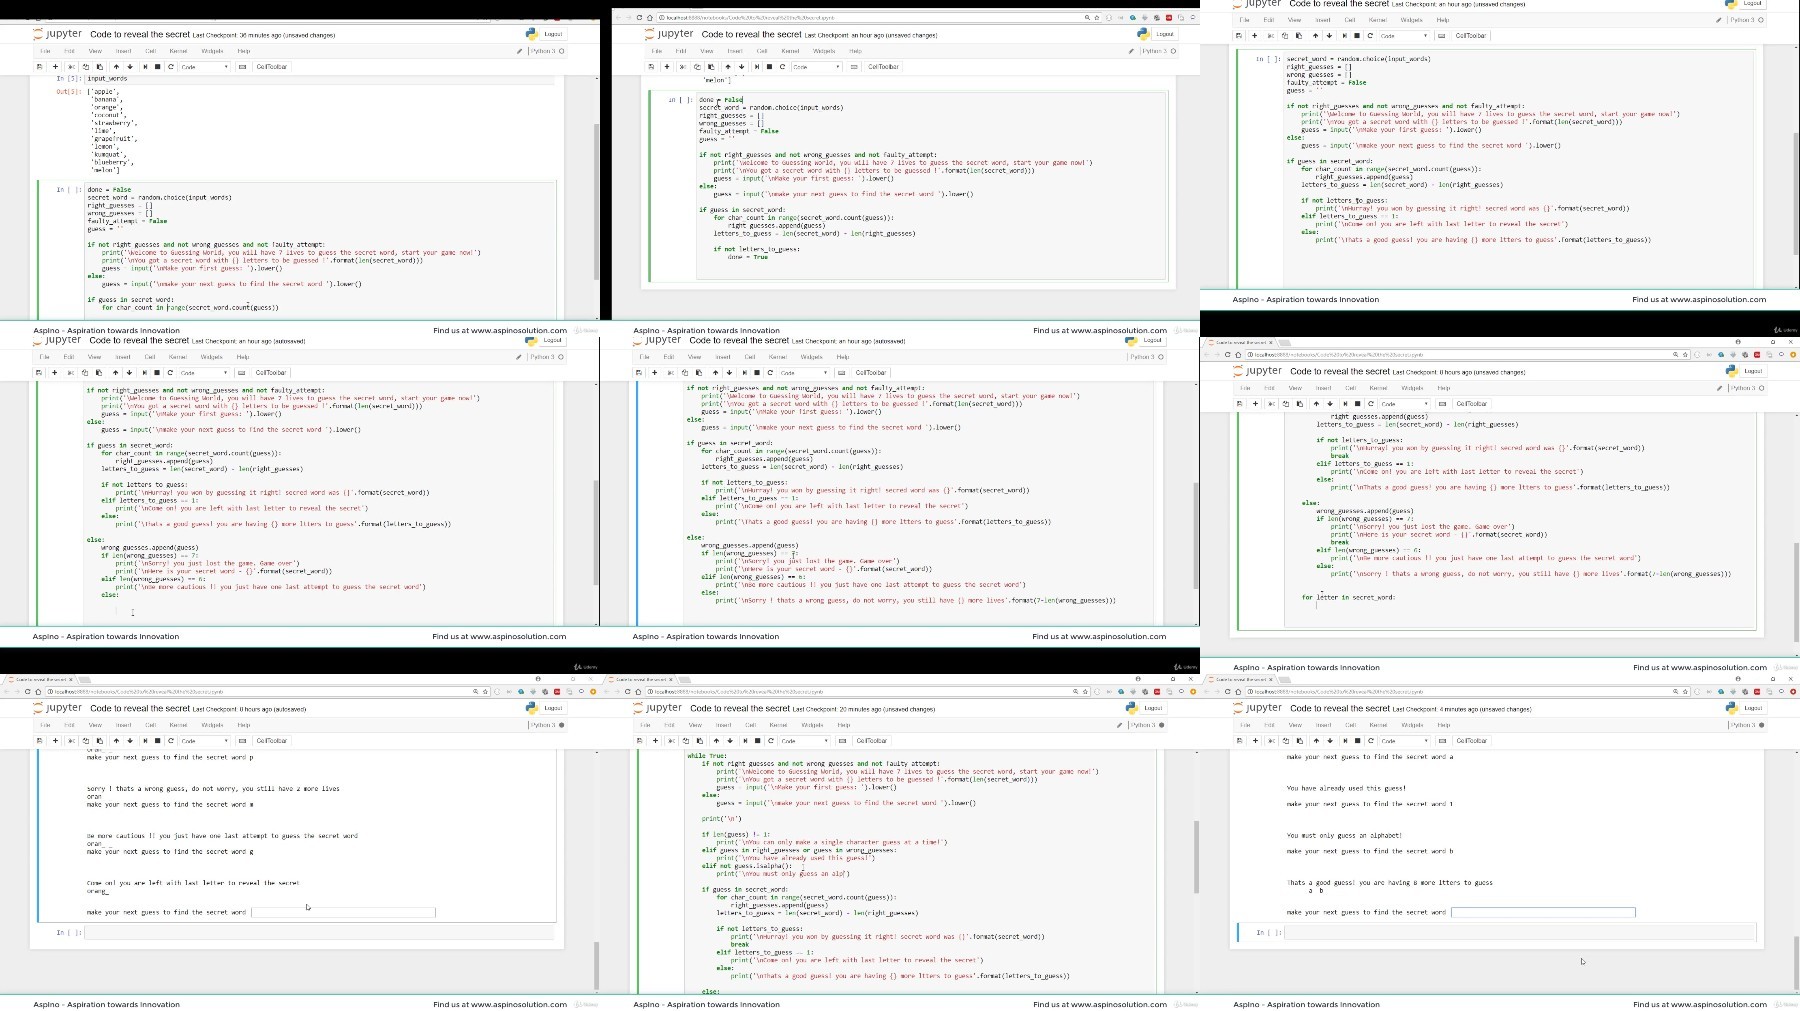
Task: Open Code cell type dropdown in bottom-middle tile
Action: click(x=804, y=741)
